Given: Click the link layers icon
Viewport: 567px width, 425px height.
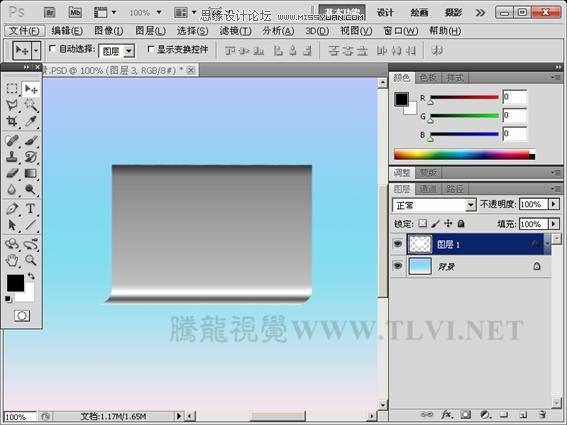Looking at the screenshot, I should pos(427,414).
